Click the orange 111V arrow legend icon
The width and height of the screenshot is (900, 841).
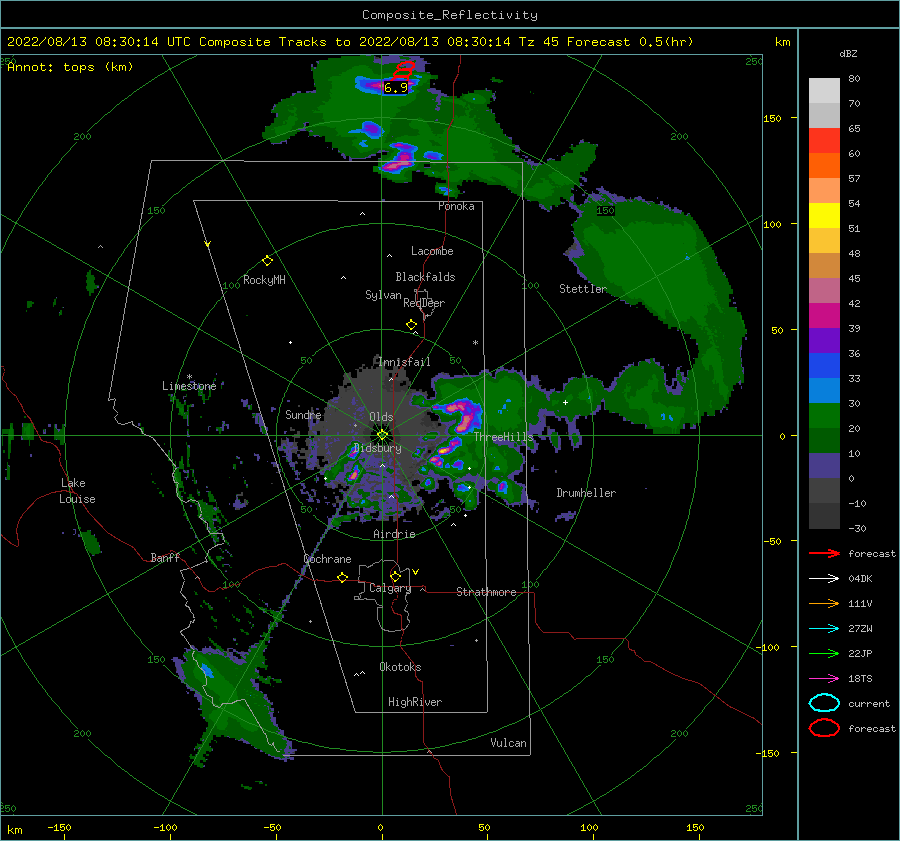[824, 603]
